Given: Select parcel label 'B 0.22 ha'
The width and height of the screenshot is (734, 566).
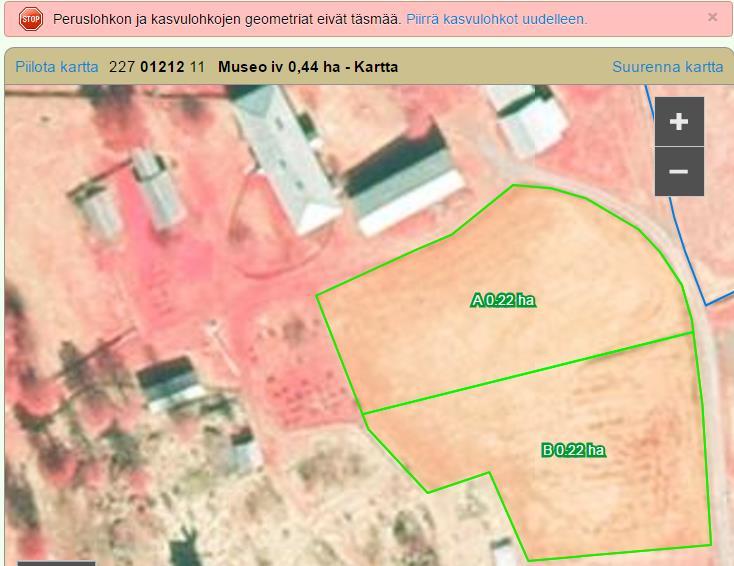Looking at the screenshot, I should coord(573,450).
